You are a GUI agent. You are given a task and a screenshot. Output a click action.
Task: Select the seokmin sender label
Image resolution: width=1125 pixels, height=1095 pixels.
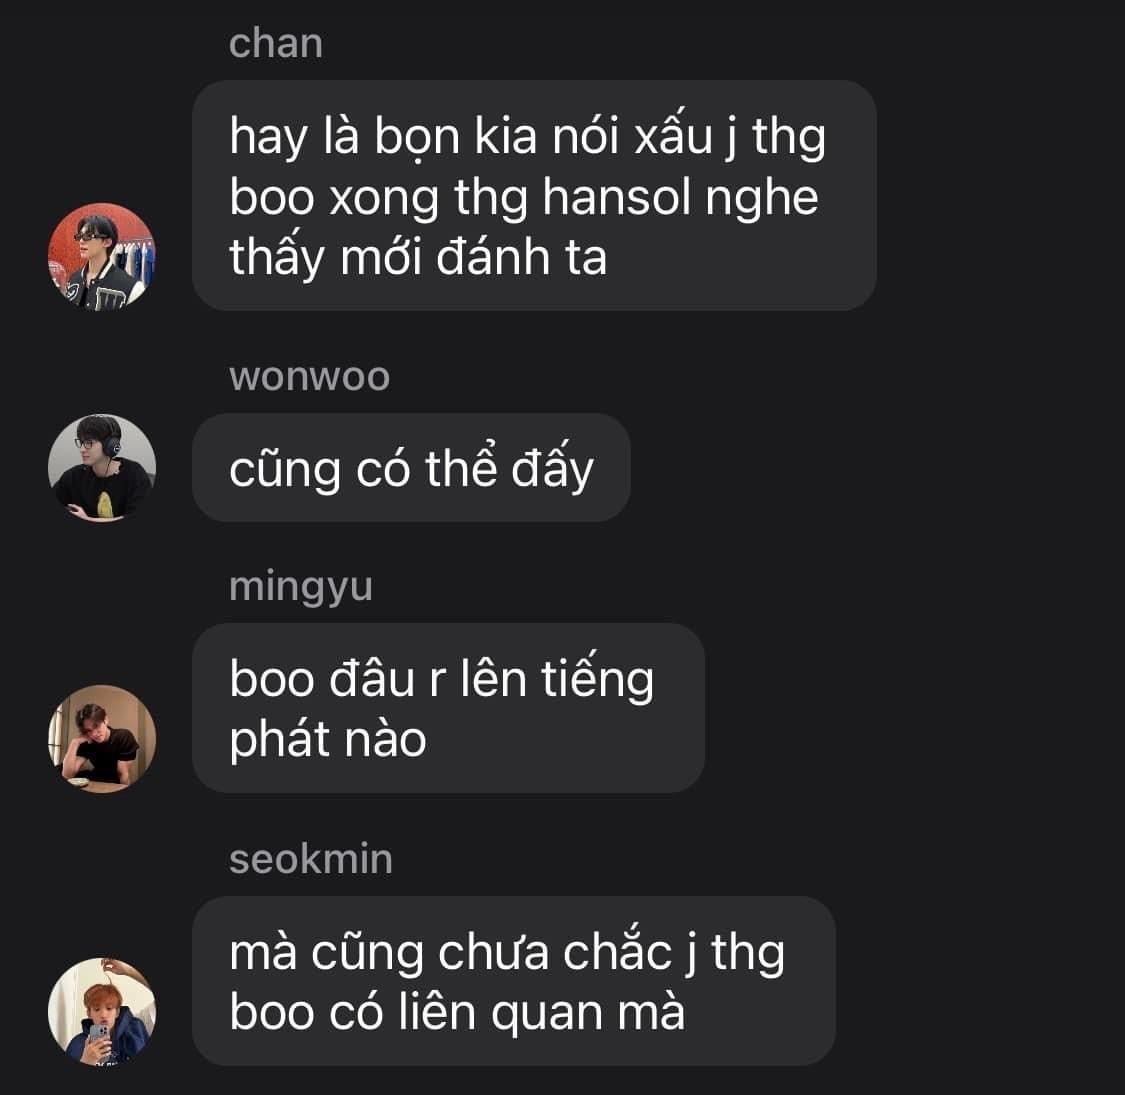(x=311, y=859)
